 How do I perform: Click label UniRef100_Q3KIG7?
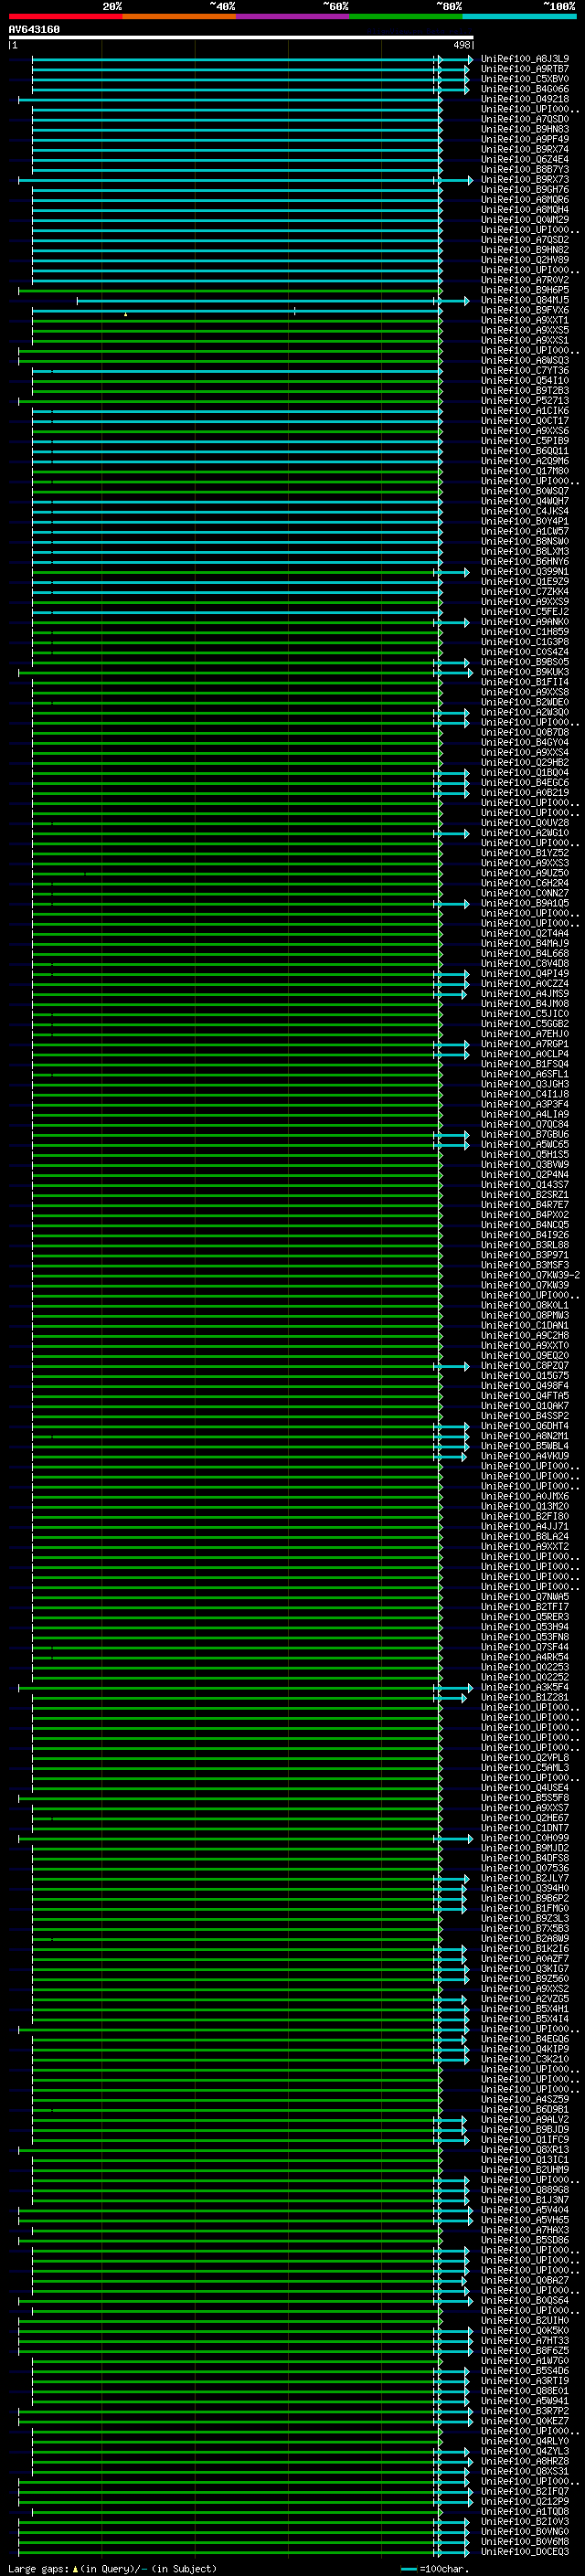pyautogui.click(x=525, y=1968)
